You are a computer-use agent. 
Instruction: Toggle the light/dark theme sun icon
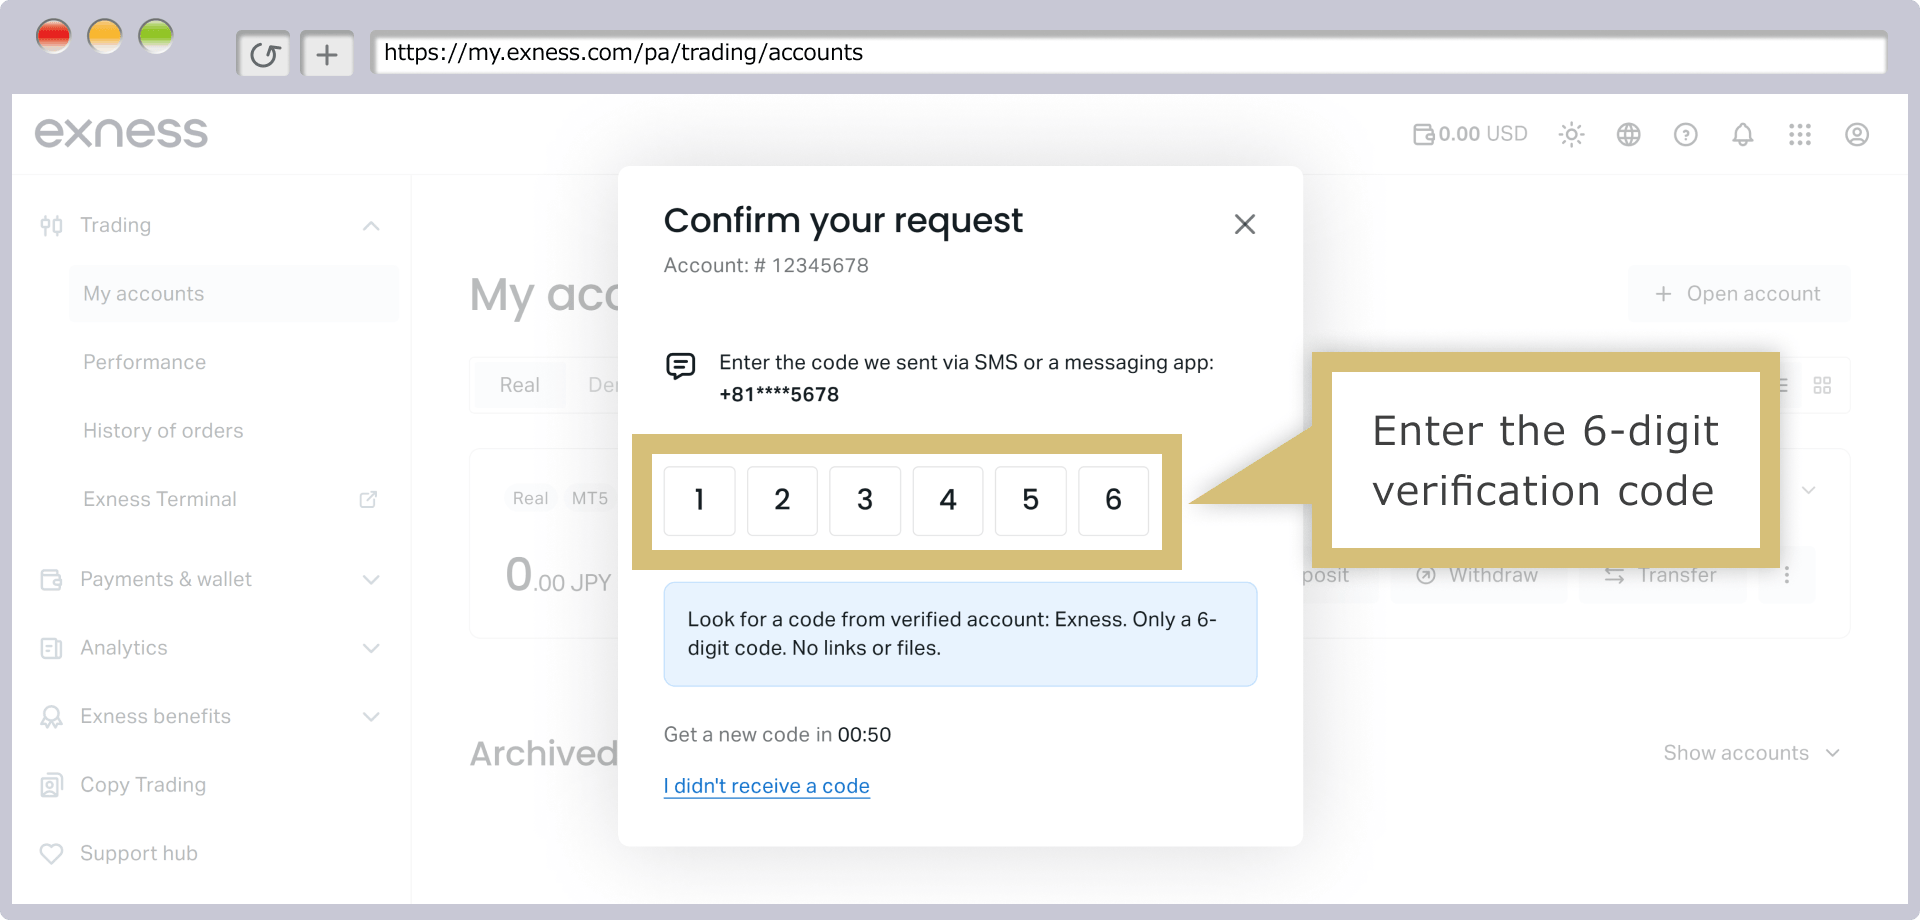click(1571, 134)
